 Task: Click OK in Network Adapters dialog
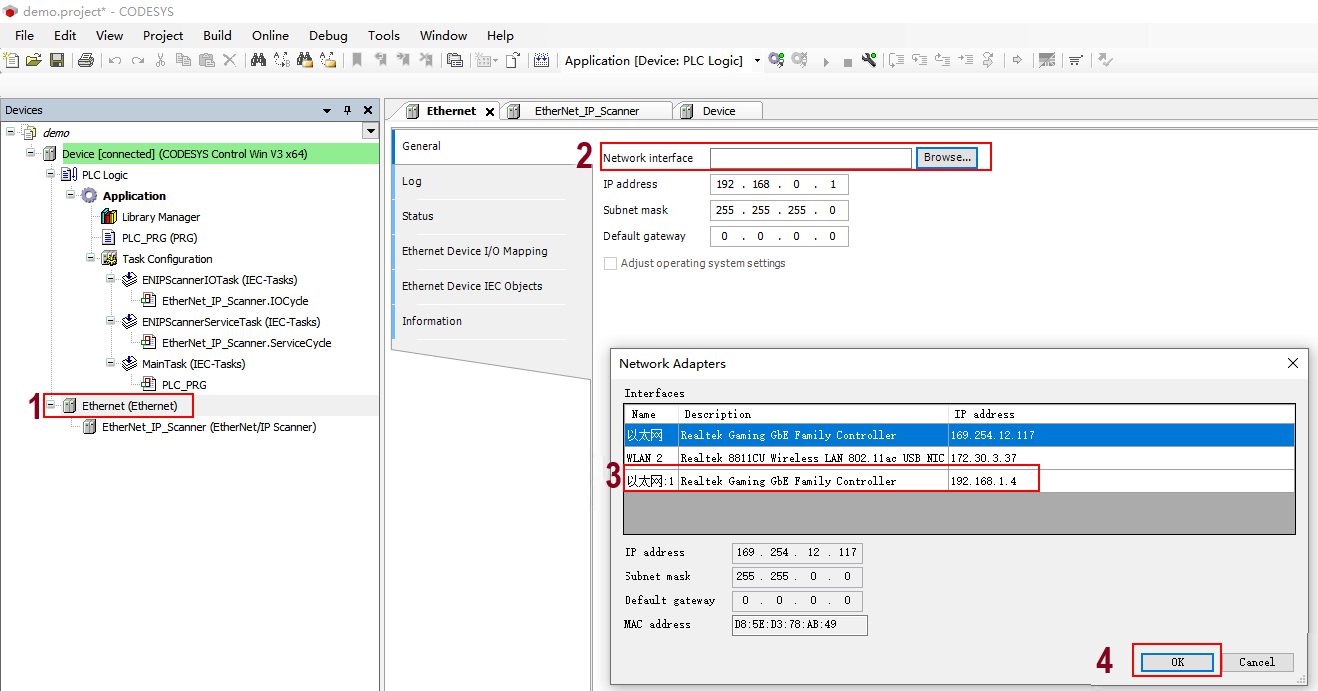1177,662
